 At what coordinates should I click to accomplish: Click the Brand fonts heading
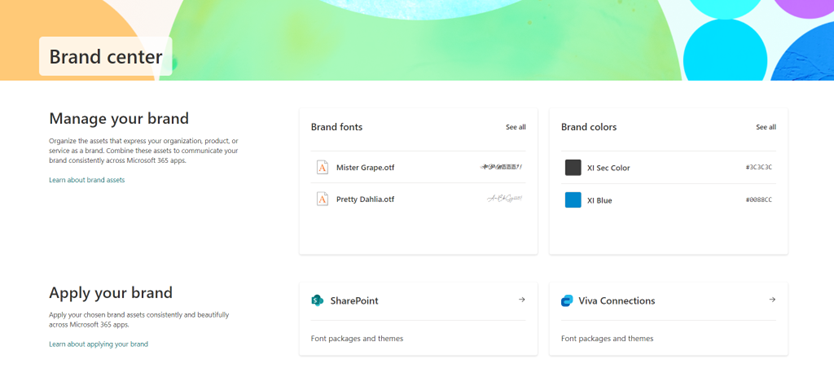337,127
